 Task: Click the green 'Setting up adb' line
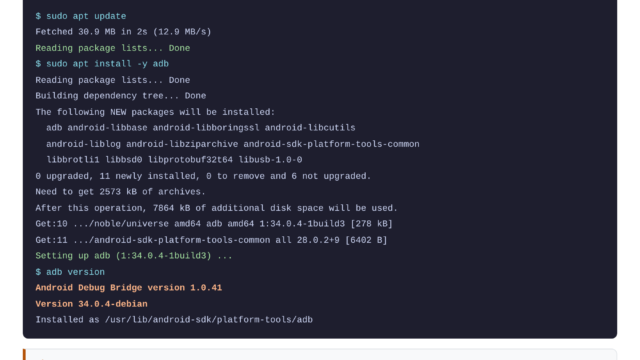tap(134, 256)
